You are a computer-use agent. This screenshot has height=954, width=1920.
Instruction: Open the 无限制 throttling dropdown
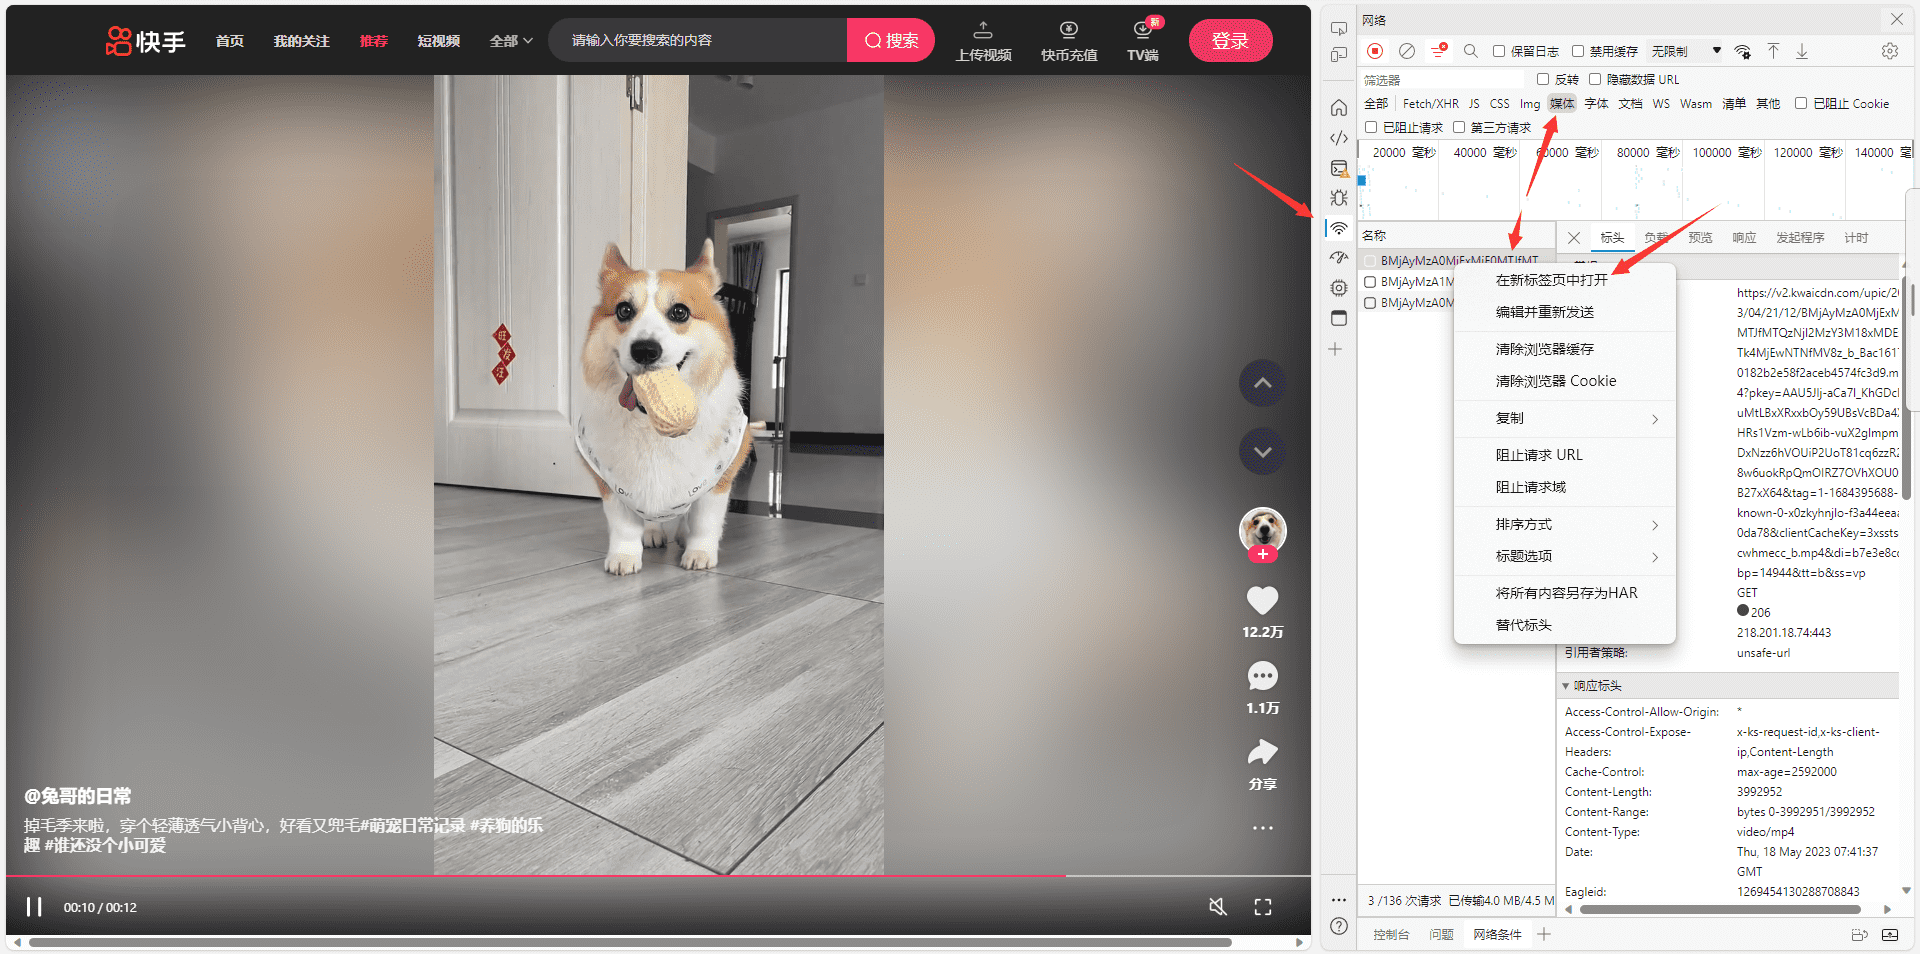point(1685,51)
